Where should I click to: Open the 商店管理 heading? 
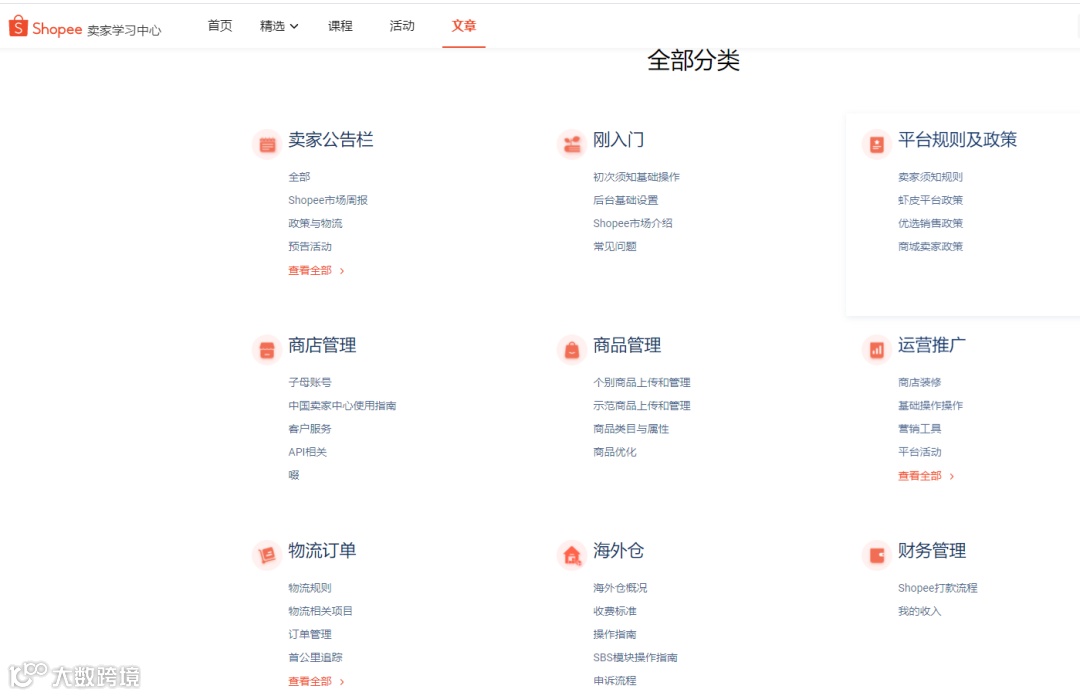322,345
